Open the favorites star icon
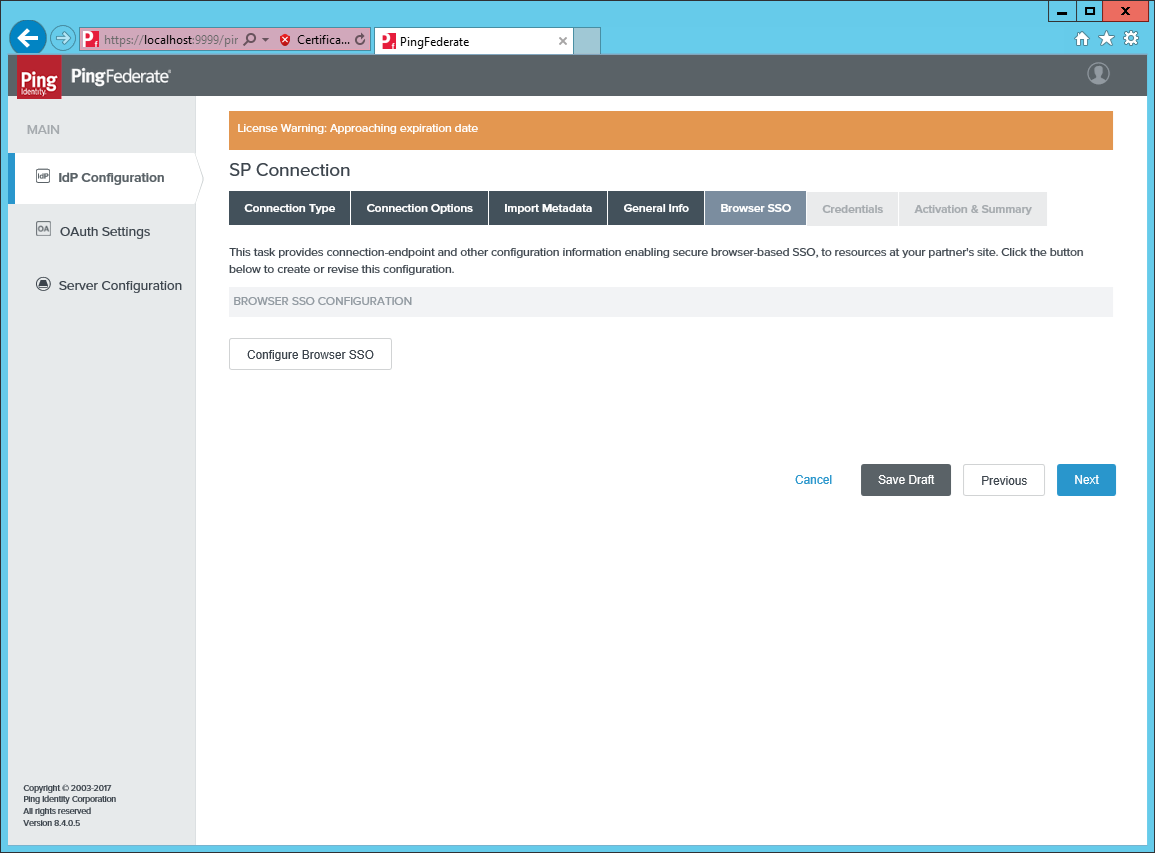 [x=1106, y=38]
